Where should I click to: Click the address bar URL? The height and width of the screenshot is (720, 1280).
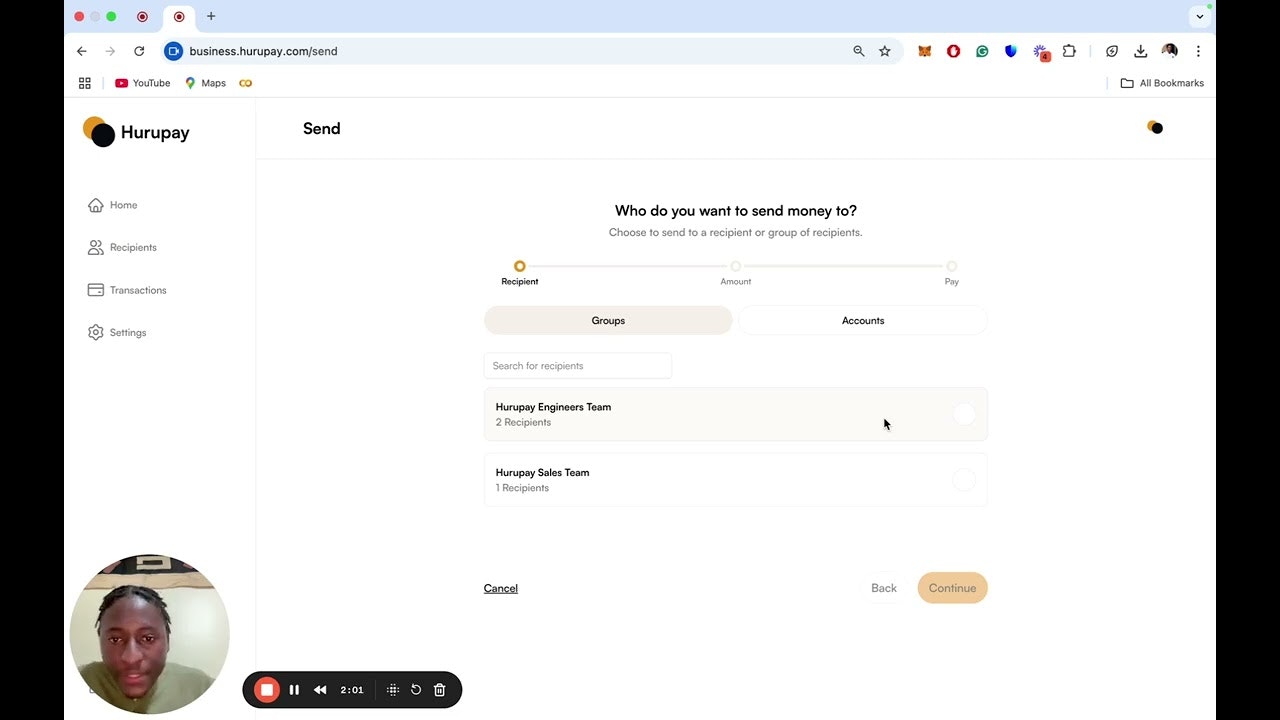pos(263,51)
